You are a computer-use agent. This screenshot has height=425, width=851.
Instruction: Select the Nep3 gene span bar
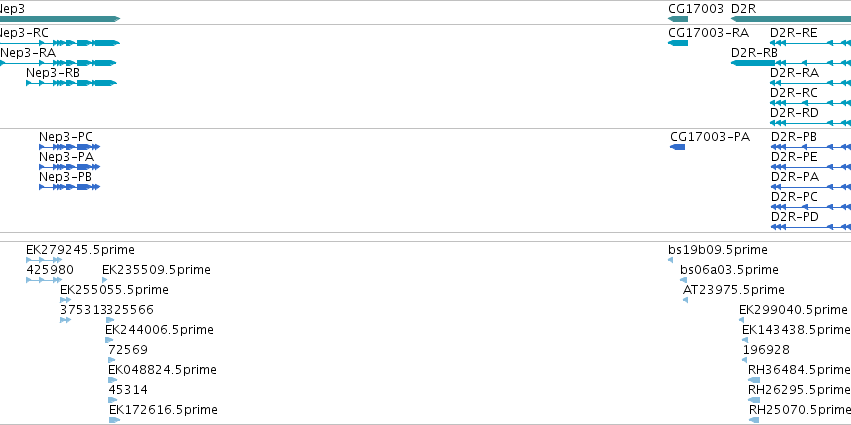point(60,19)
